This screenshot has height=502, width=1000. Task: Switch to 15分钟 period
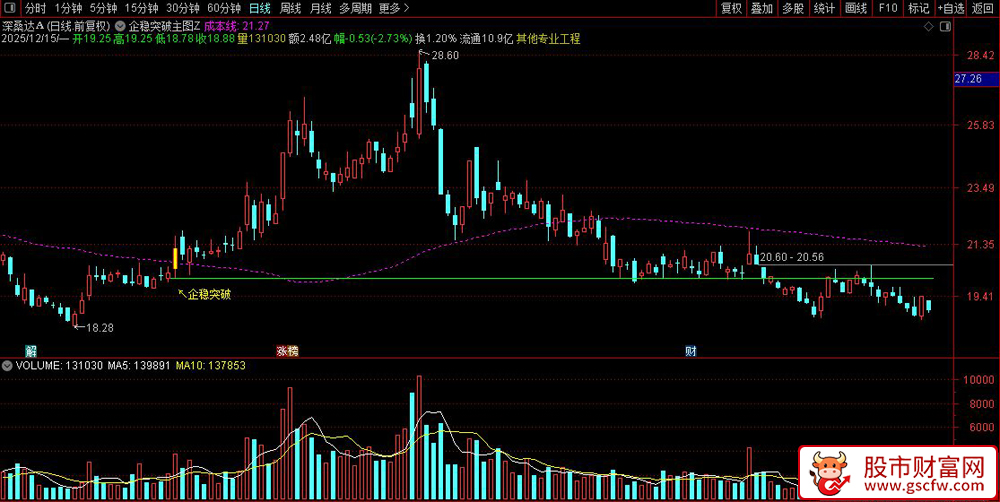coord(141,8)
